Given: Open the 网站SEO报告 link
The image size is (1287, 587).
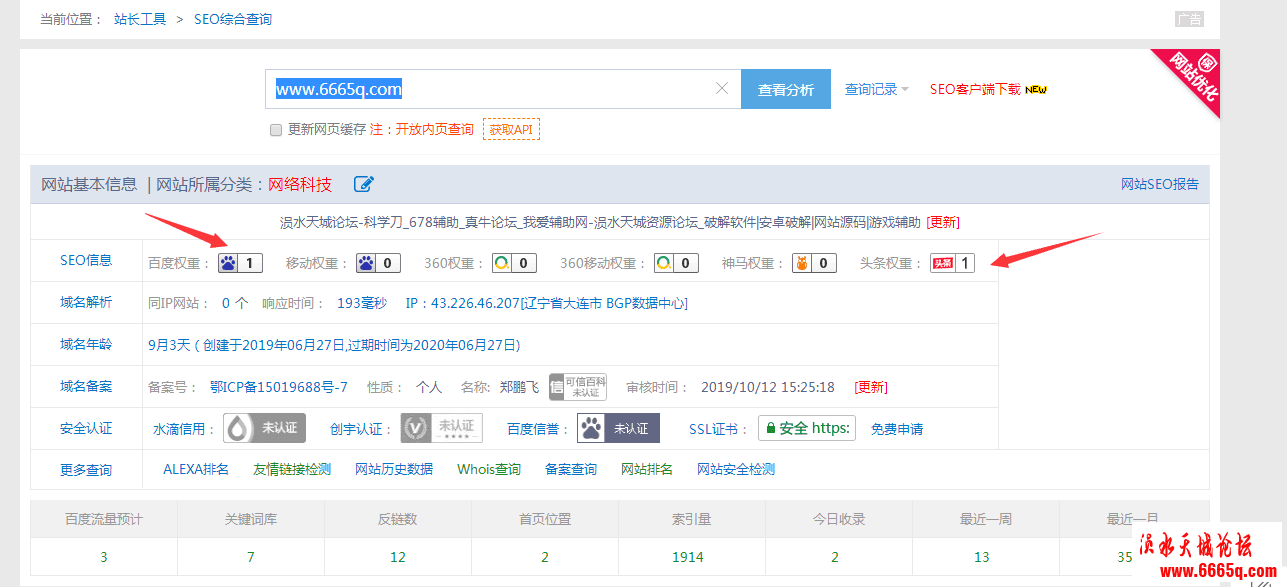Looking at the screenshot, I should coord(1160,184).
